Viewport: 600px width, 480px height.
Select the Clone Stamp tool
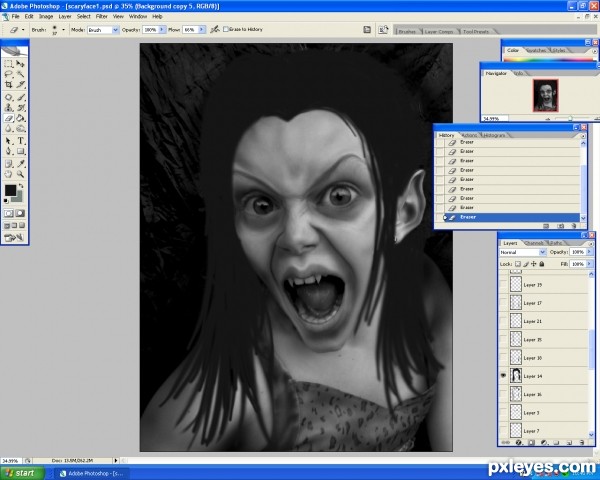point(8,108)
